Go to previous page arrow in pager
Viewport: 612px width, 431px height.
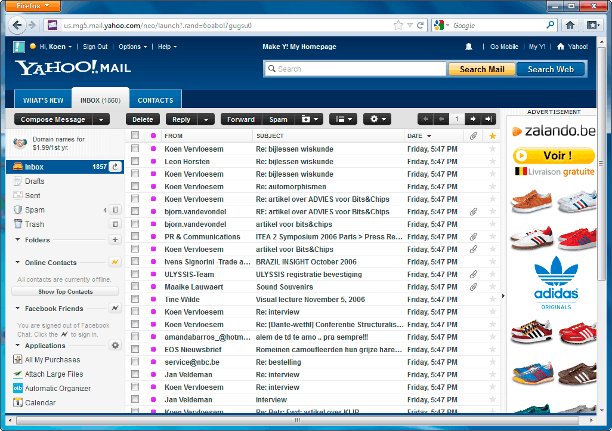(441, 119)
